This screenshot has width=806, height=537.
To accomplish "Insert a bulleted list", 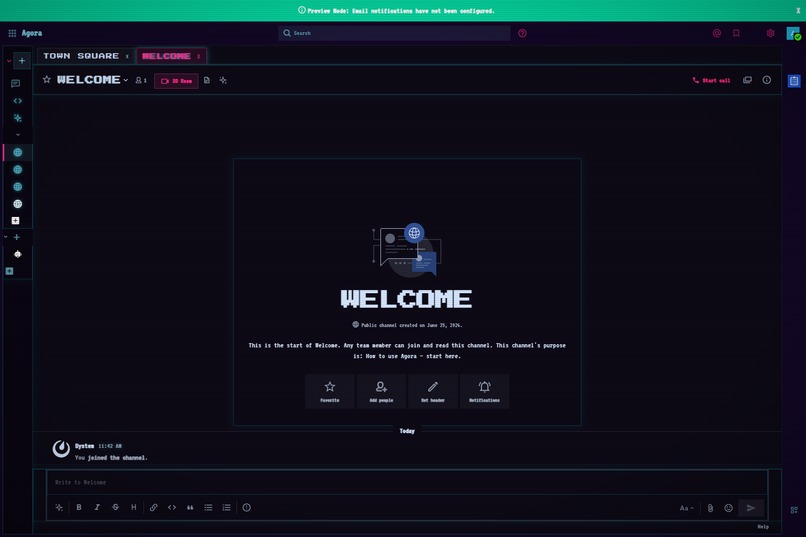I will point(208,508).
